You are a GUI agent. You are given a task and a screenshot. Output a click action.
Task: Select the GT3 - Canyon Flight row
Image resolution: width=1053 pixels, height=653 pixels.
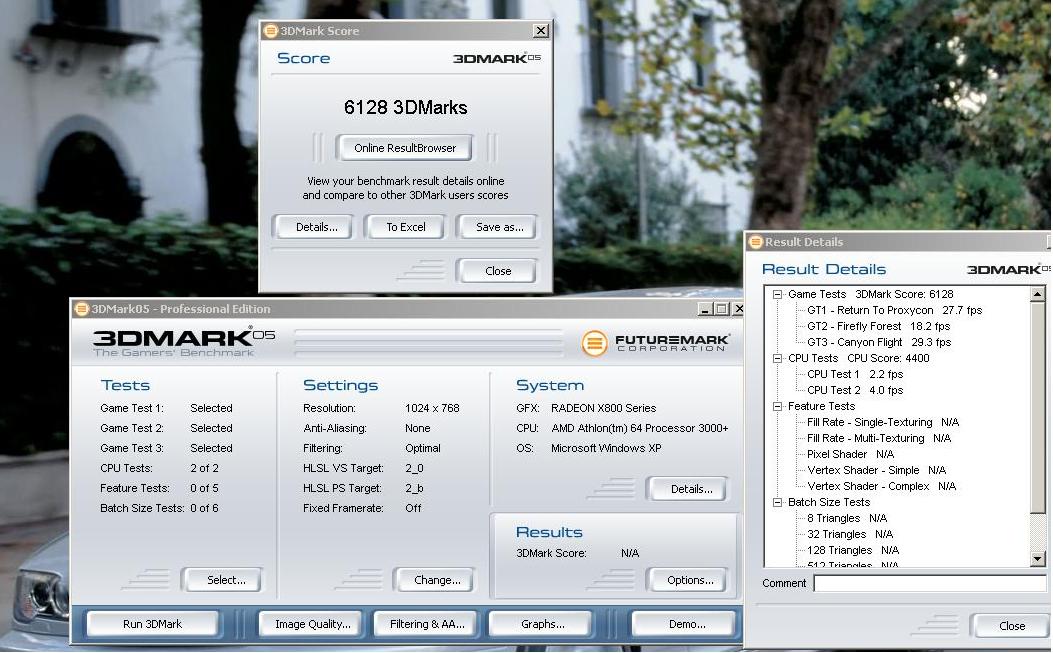coord(879,342)
